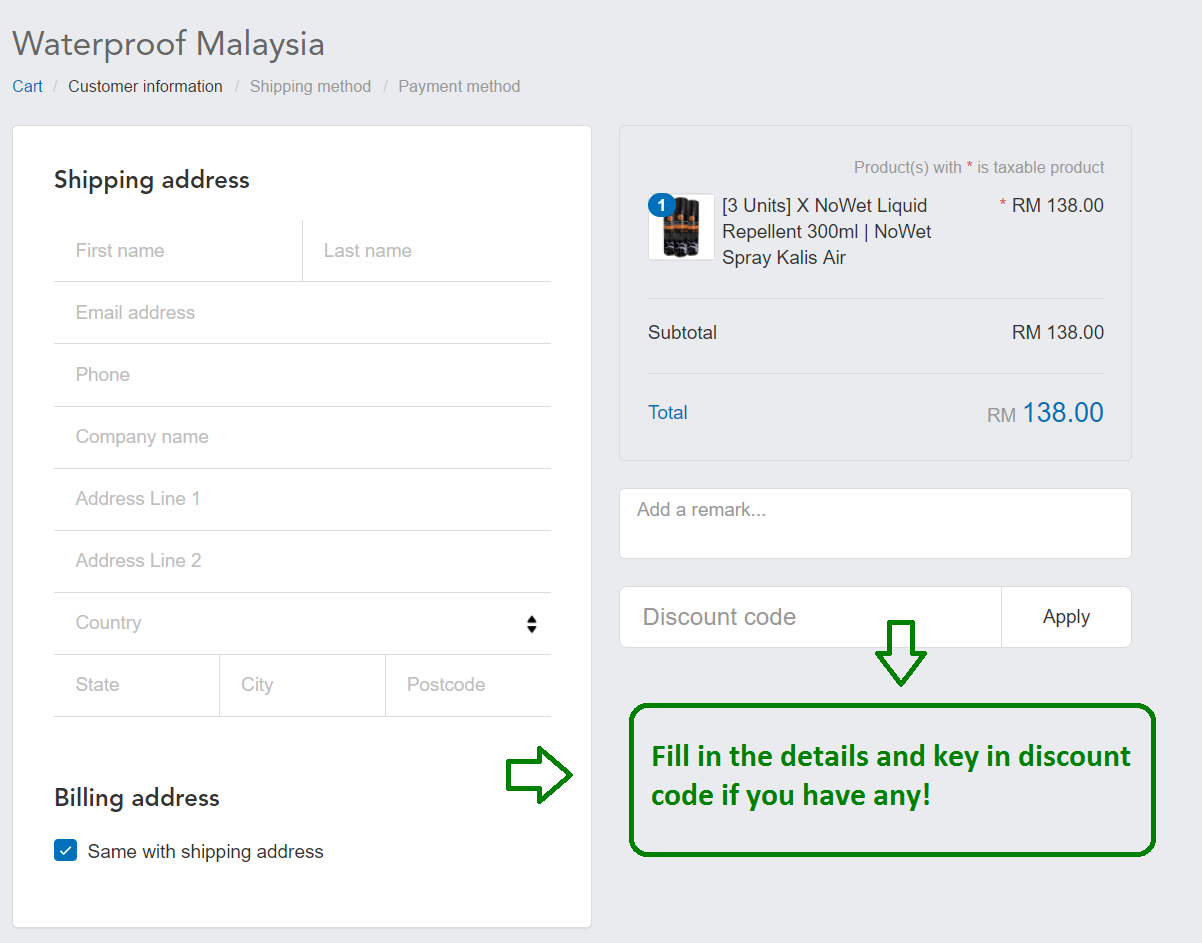This screenshot has height=943, width=1202.
Task: Open the Cart breadcrumb link
Action: pos(27,86)
